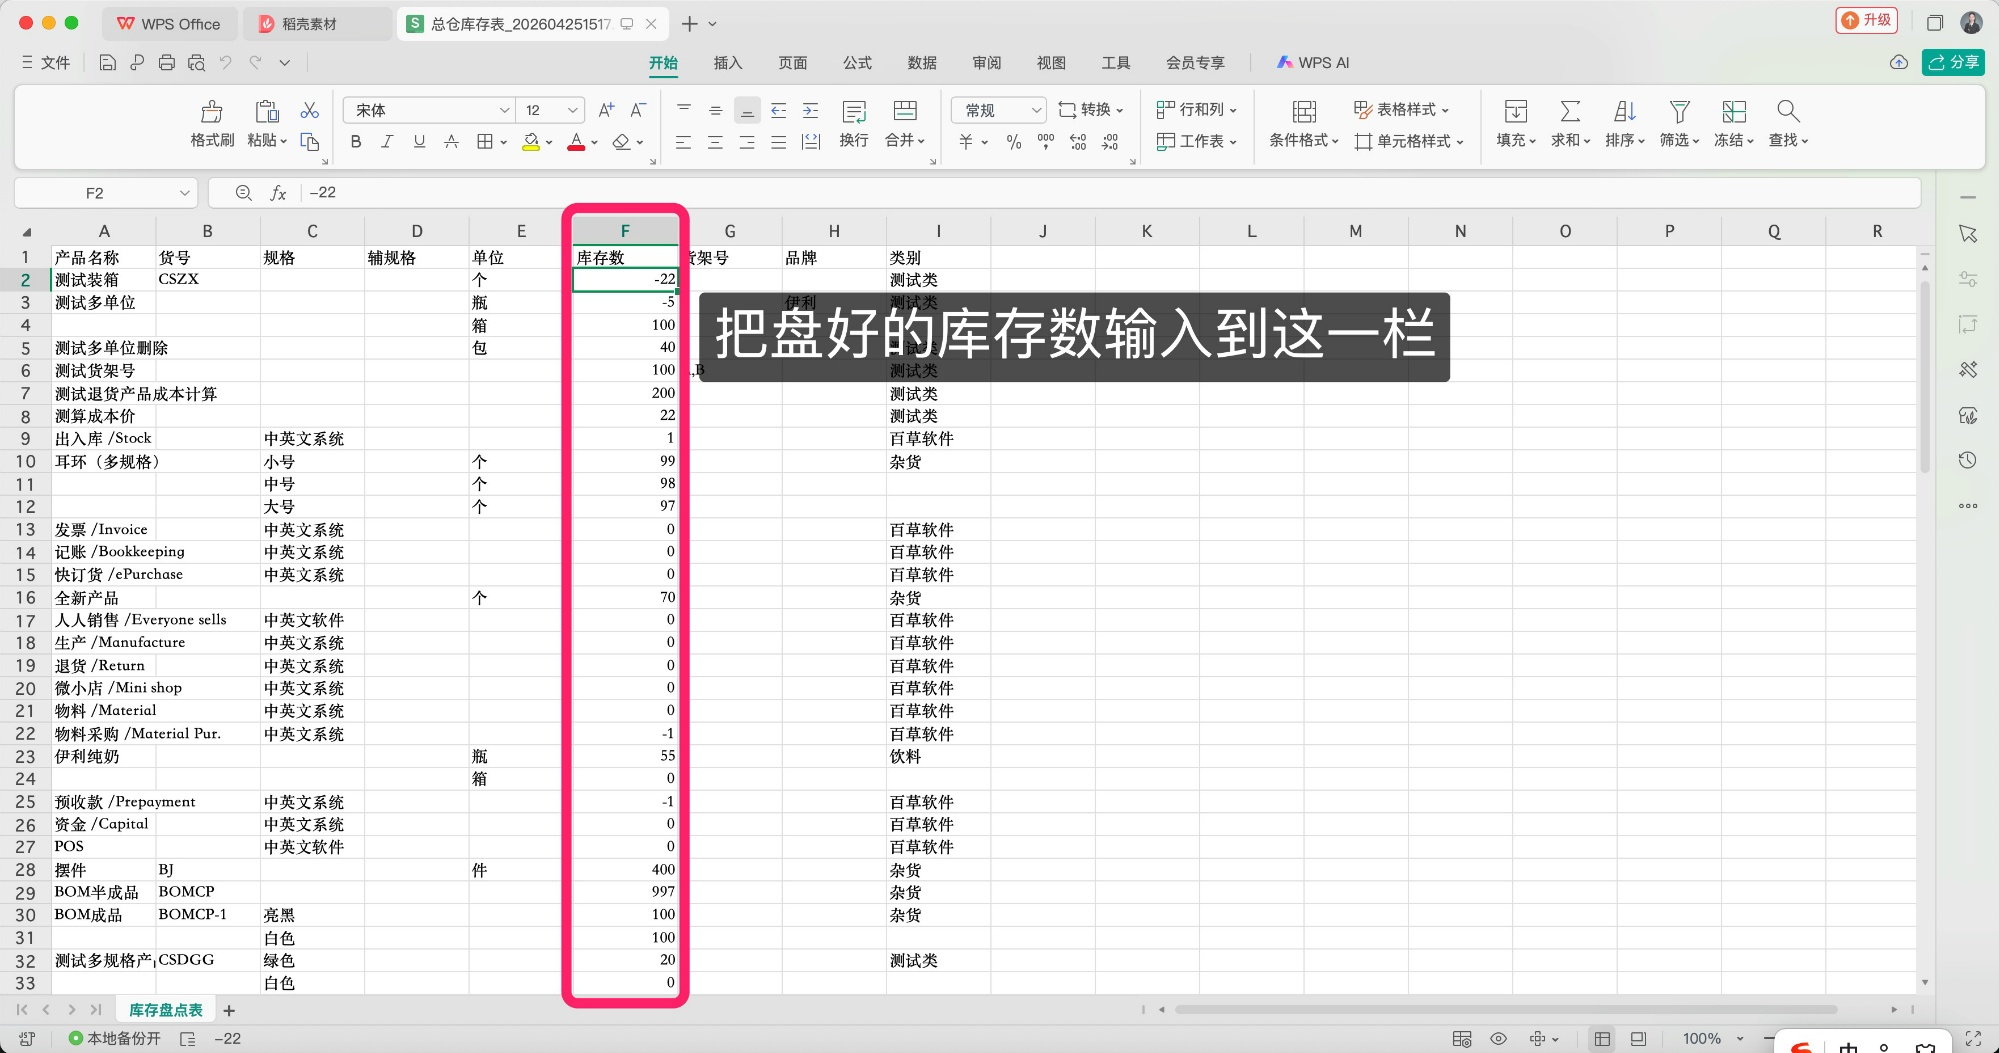Click the red font color swatch
This screenshot has width=1999, height=1053.
pyautogui.click(x=576, y=142)
